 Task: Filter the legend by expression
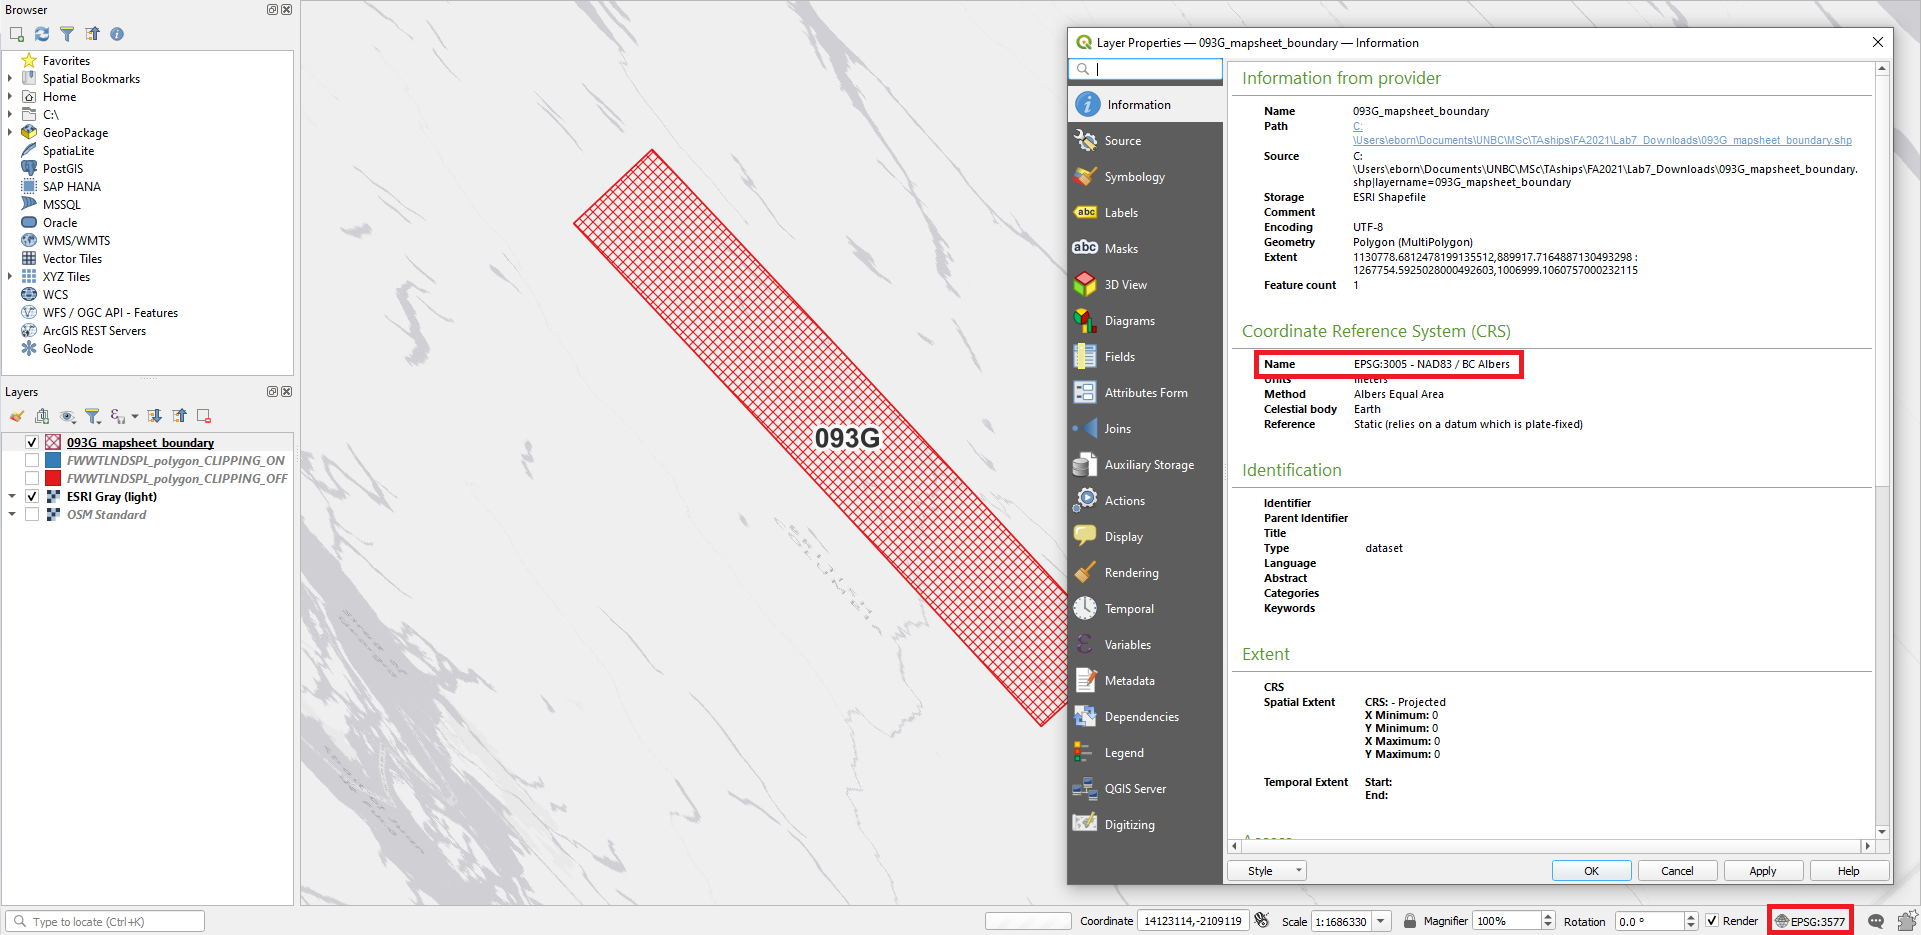pyautogui.click(x=117, y=416)
